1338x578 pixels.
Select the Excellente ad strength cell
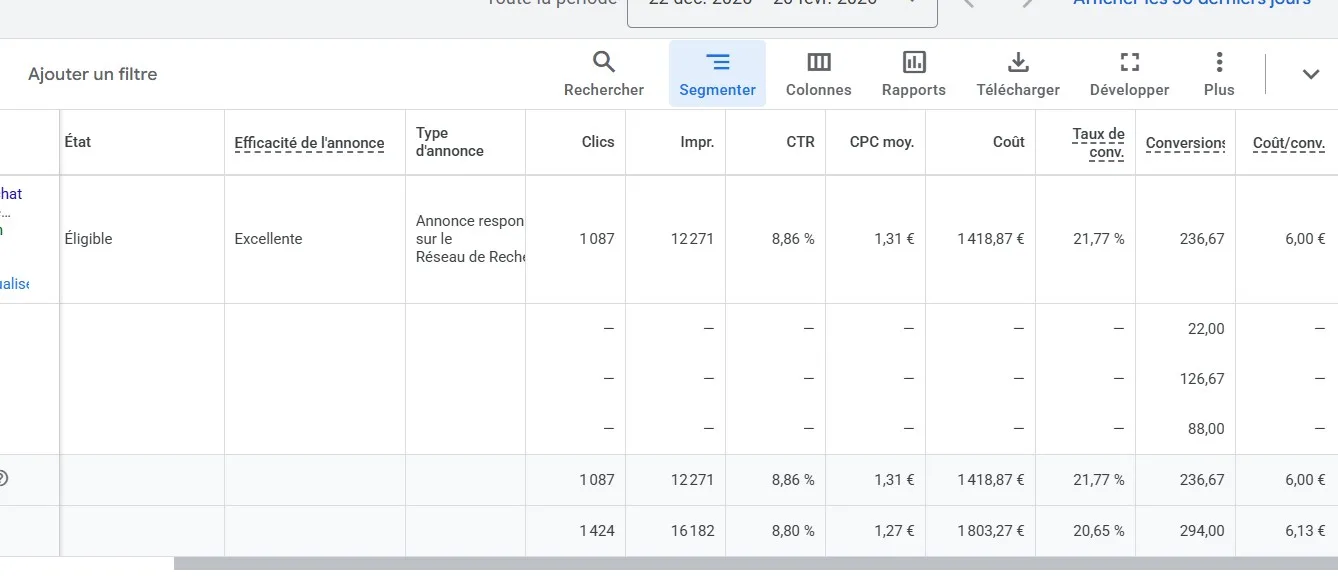[x=268, y=239]
